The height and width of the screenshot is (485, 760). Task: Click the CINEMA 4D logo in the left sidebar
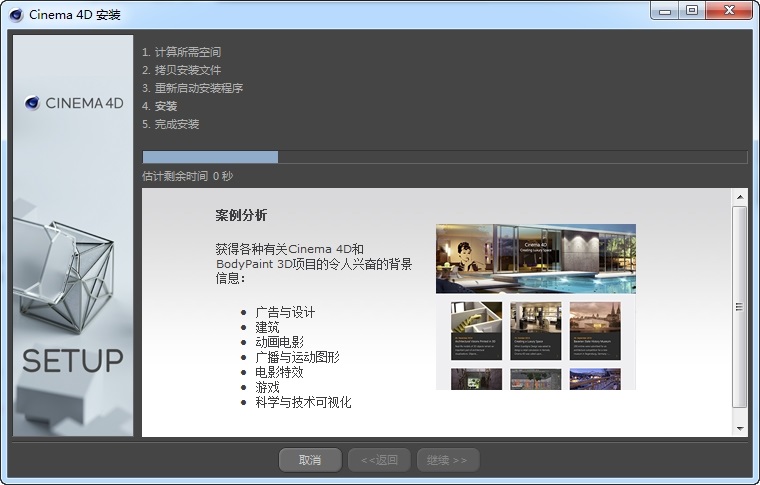(x=74, y=102)
